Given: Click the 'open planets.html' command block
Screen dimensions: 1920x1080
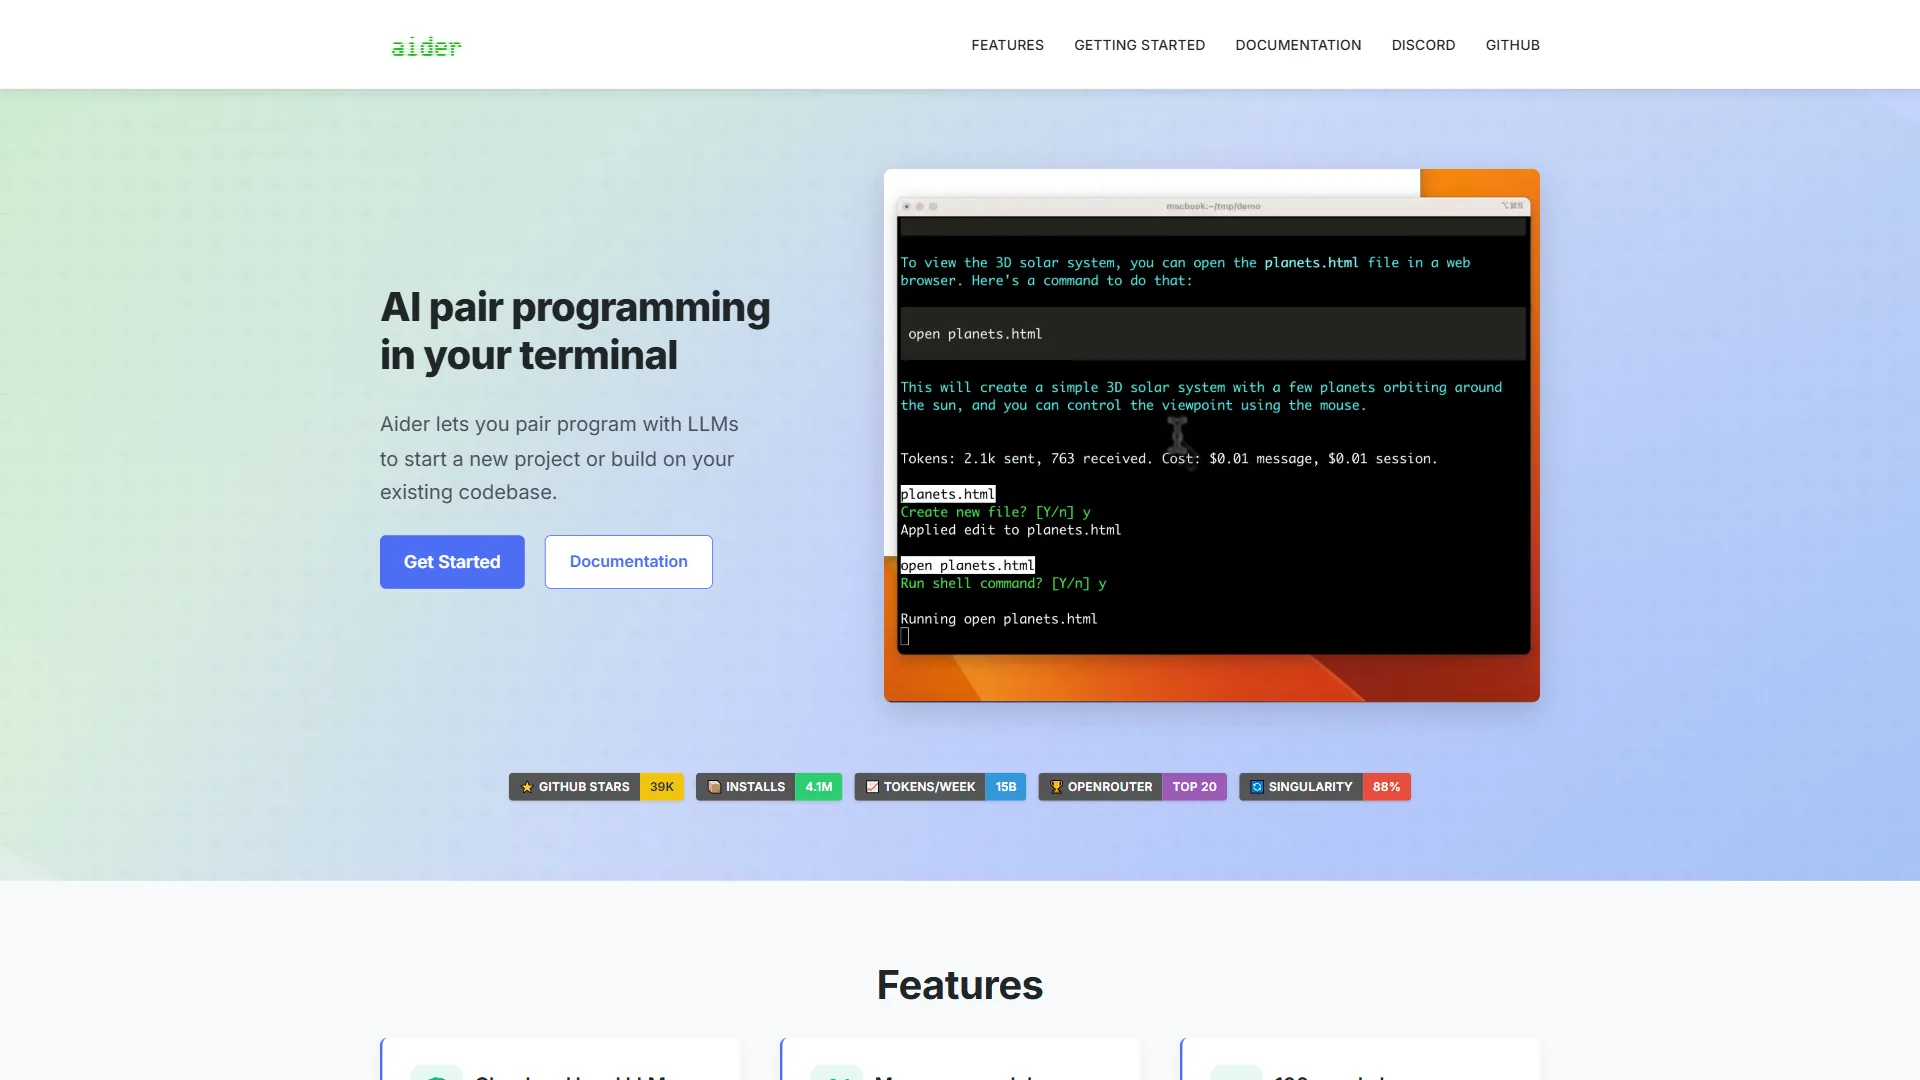Looking at the screenshot, I should pyautogui.click(x=1213, y=334).
